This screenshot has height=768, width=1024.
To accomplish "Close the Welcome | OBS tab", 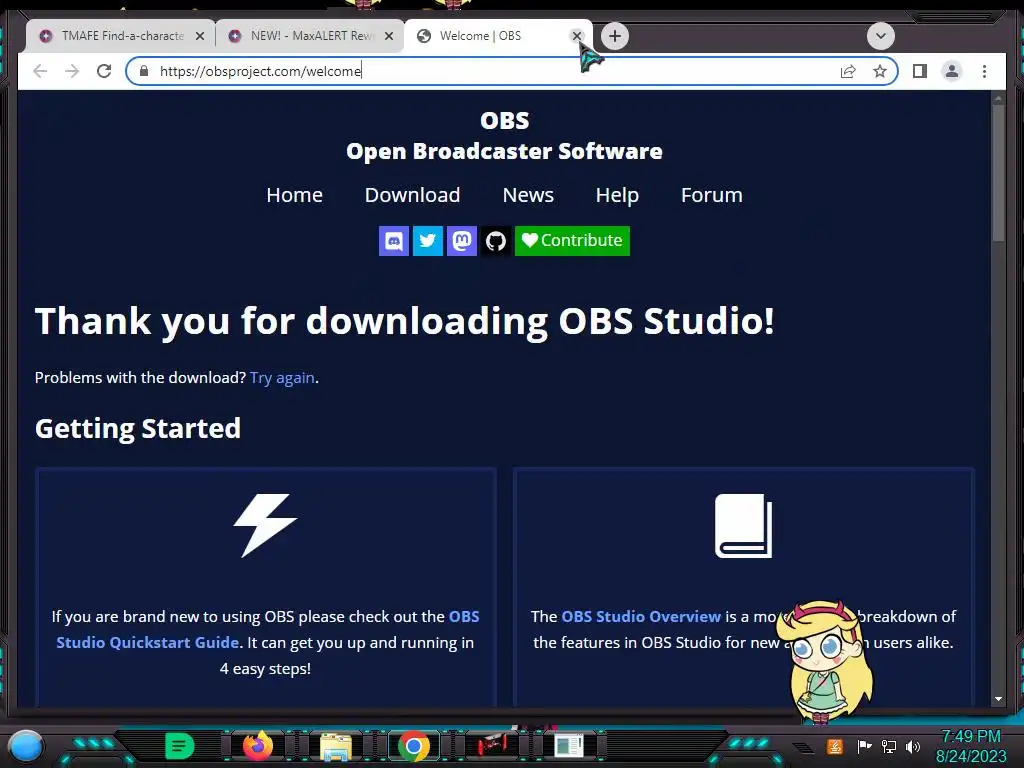I will (x=576, y=36).
